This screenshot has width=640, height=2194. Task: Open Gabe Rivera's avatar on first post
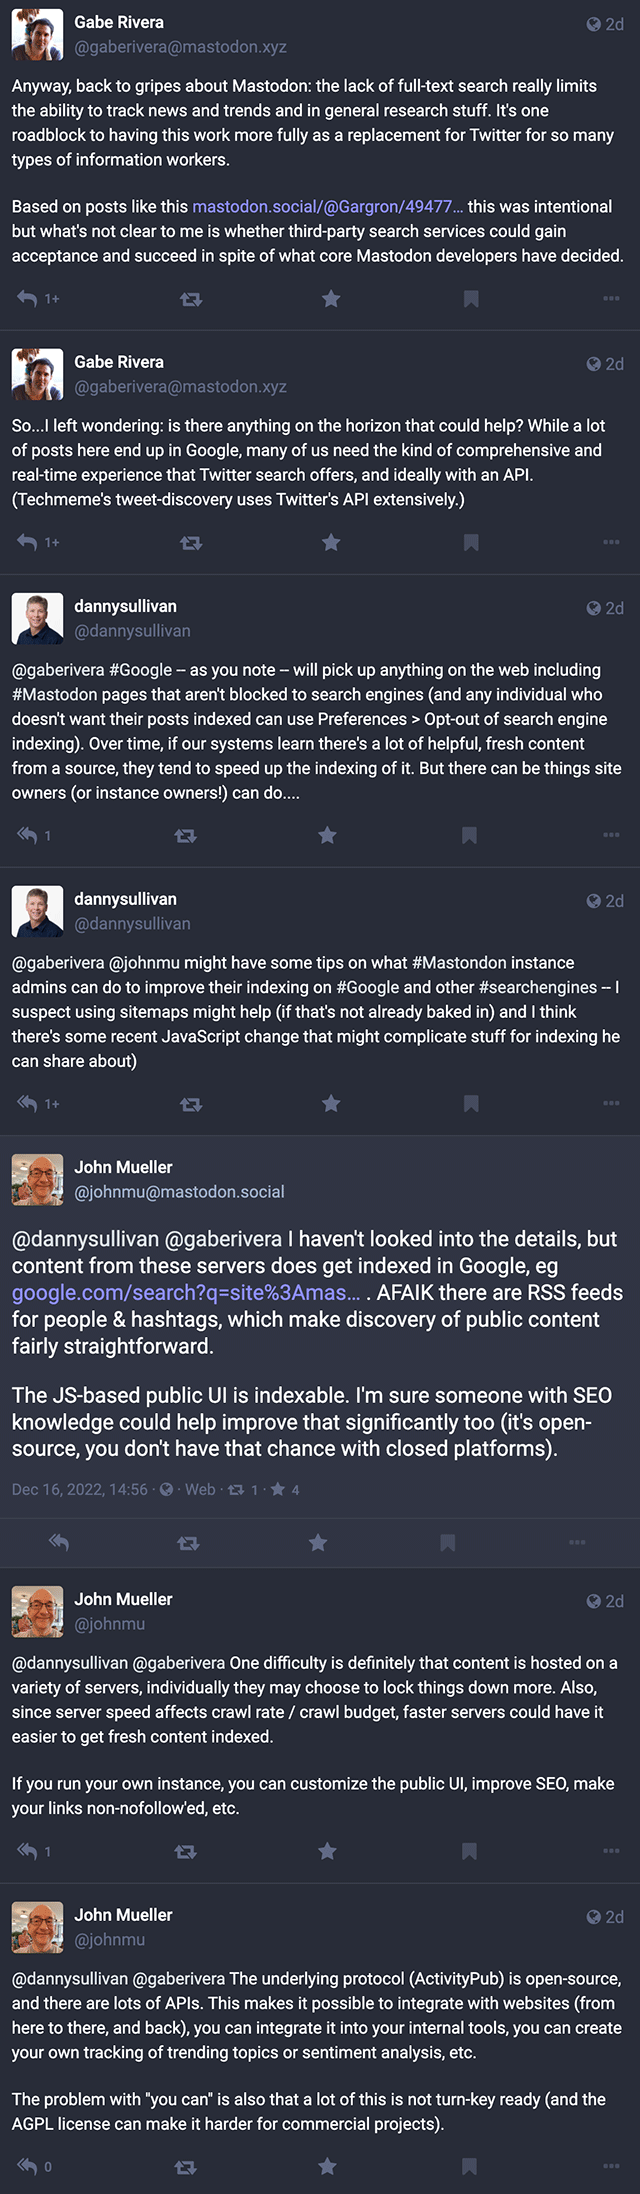coord(38,35)
